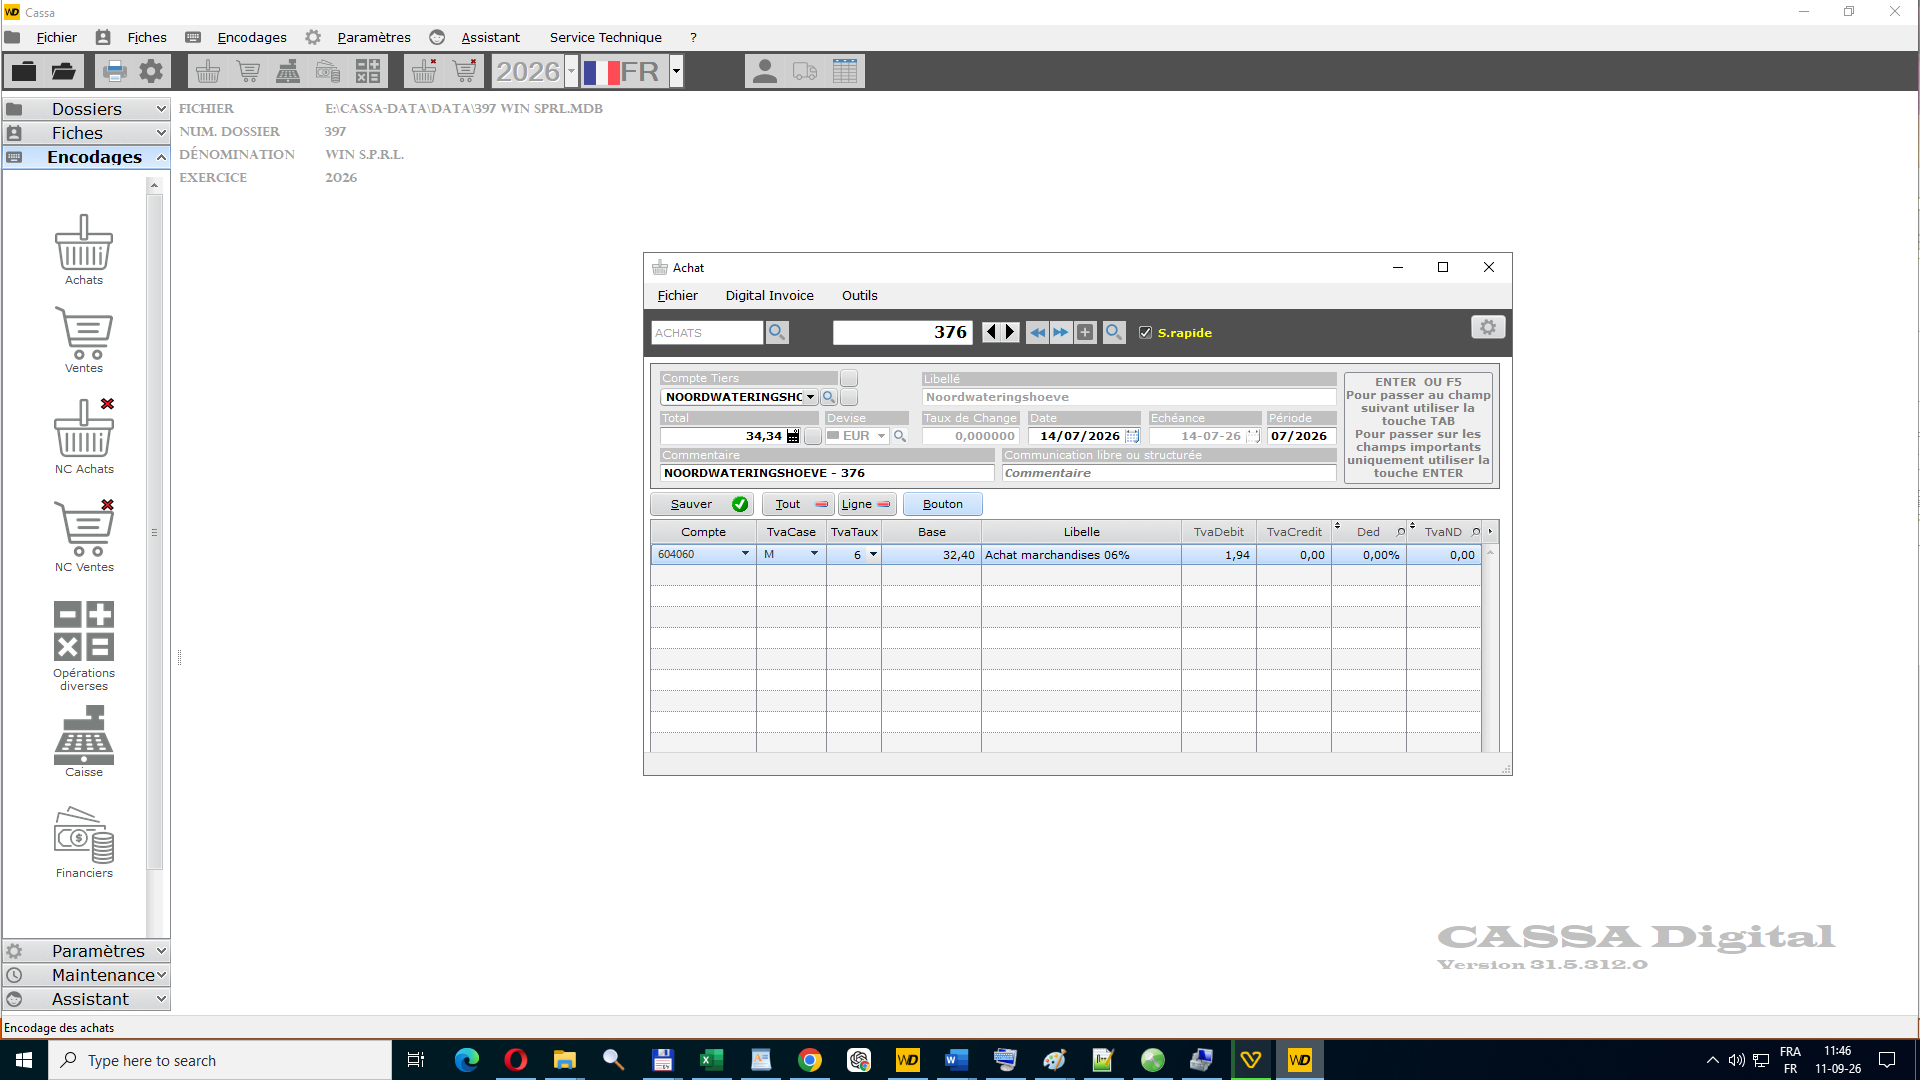Open the Digital Invoice menu

pos(769,295)
